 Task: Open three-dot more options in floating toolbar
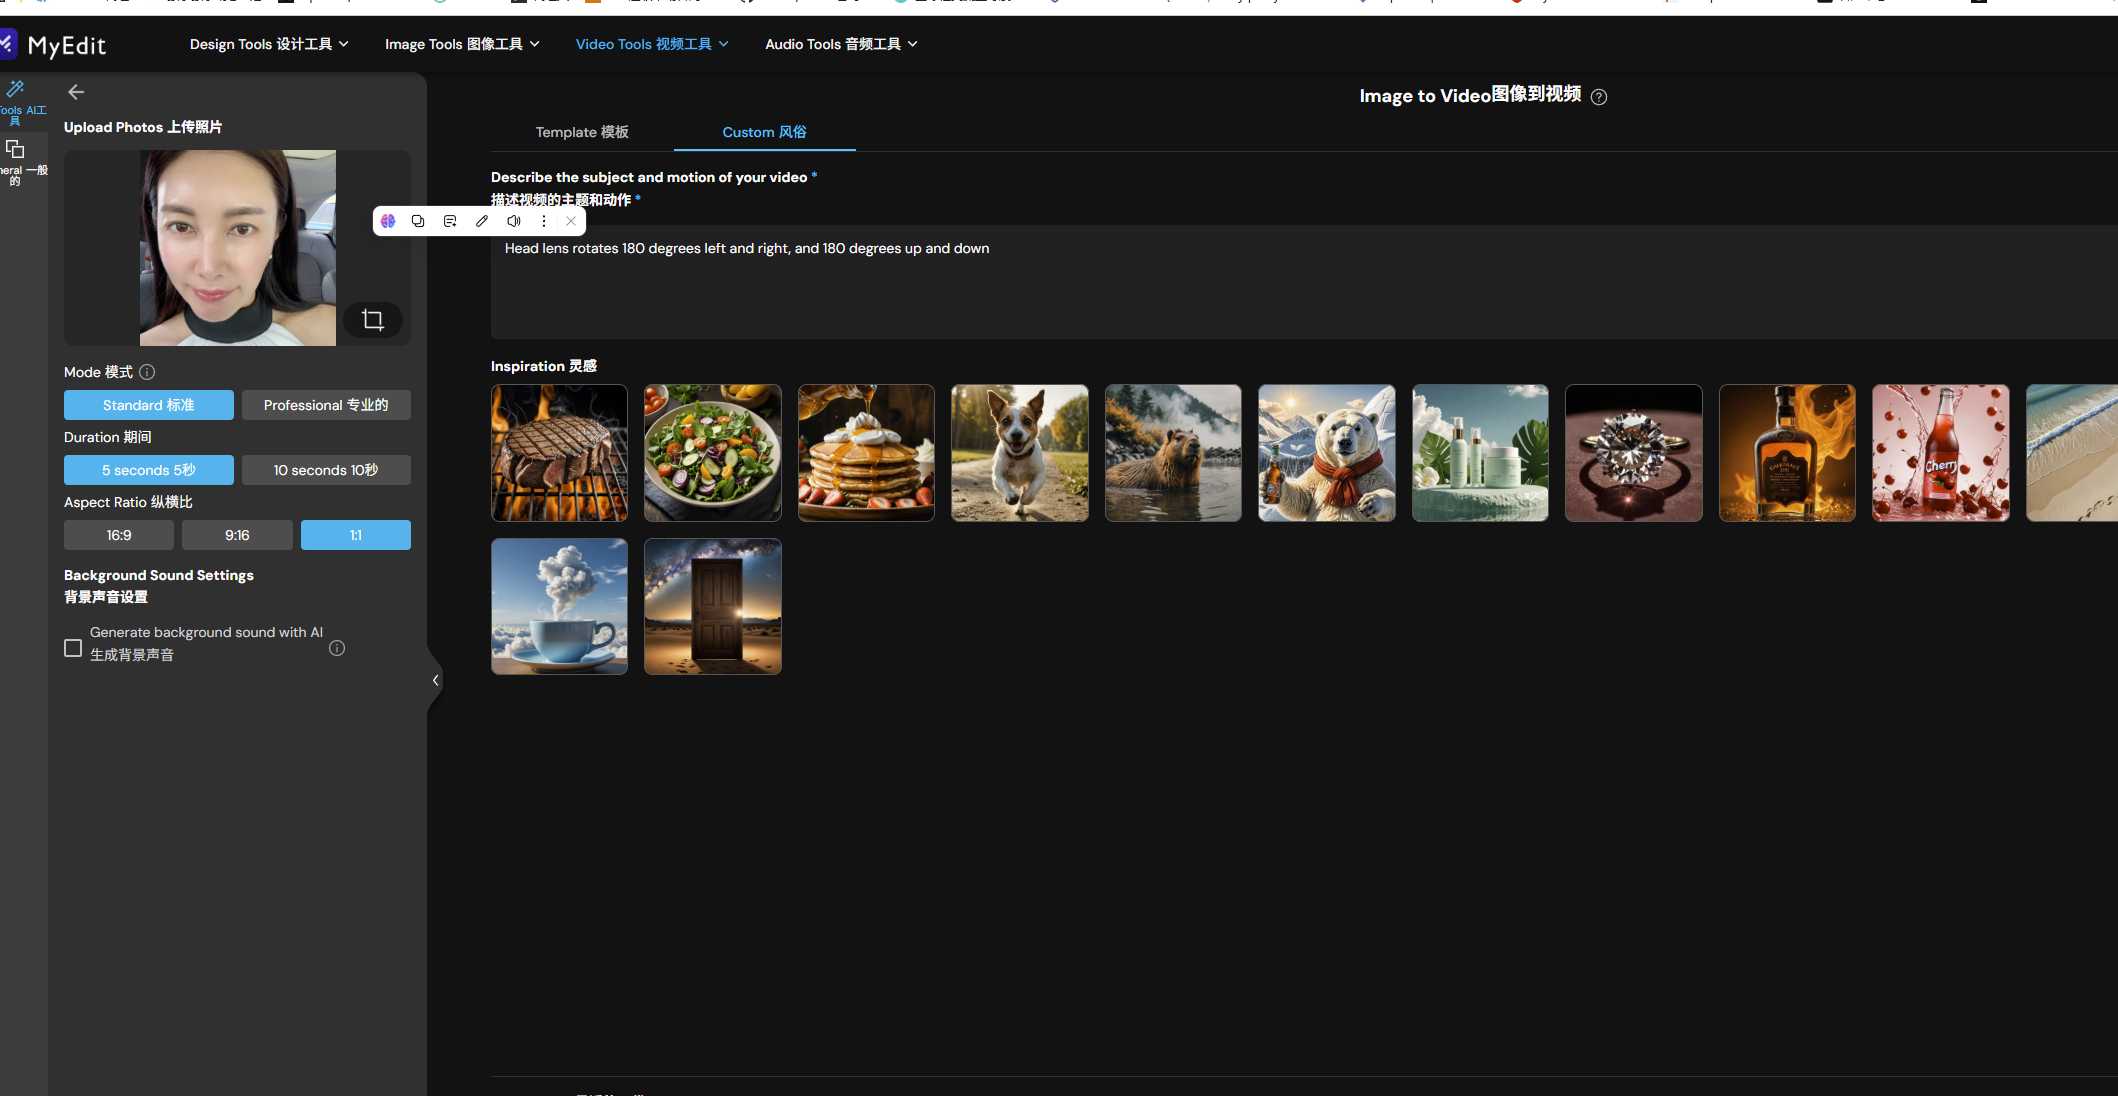(544, 221)
